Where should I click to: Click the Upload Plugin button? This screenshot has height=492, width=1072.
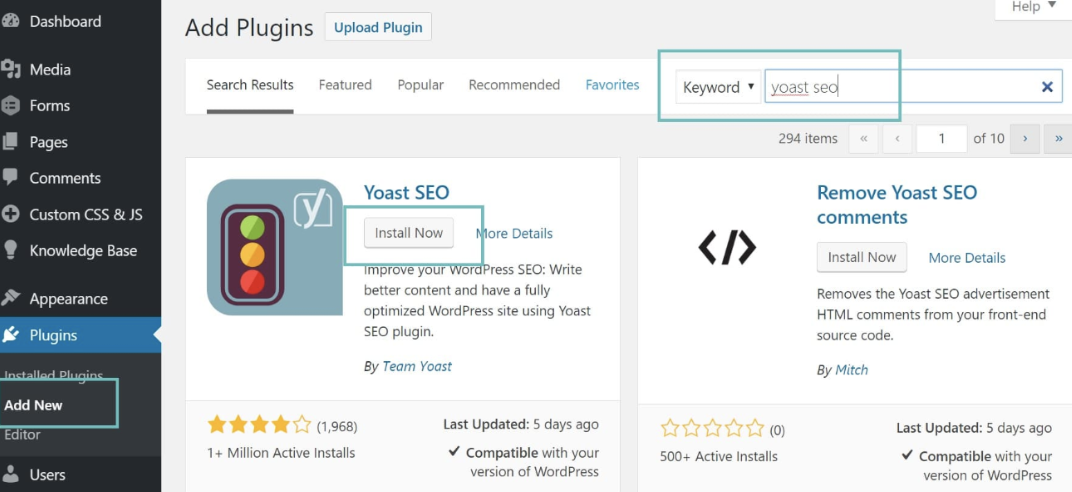378,27
